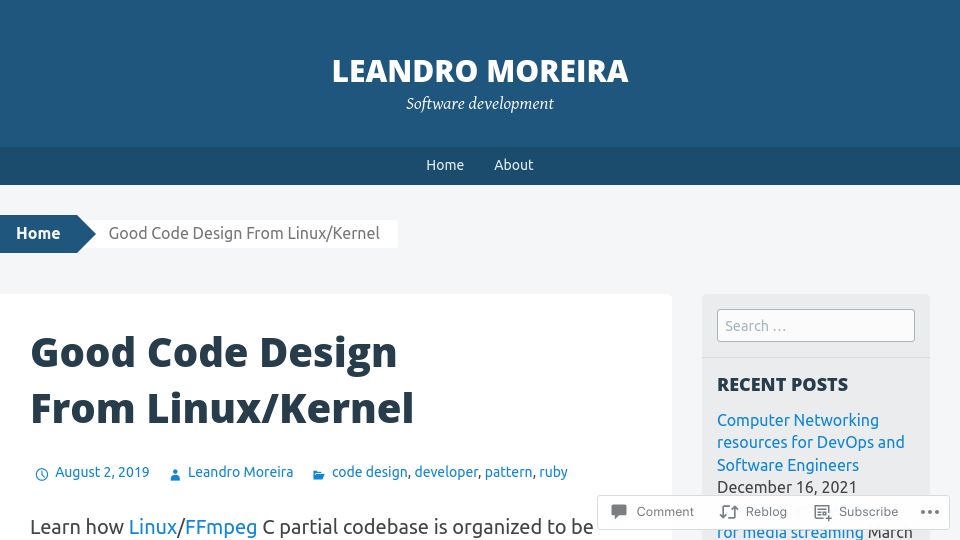The width and height of the screenshot is (960, 540).
Task: Open the developer category link
Action: tap(446, 472)
